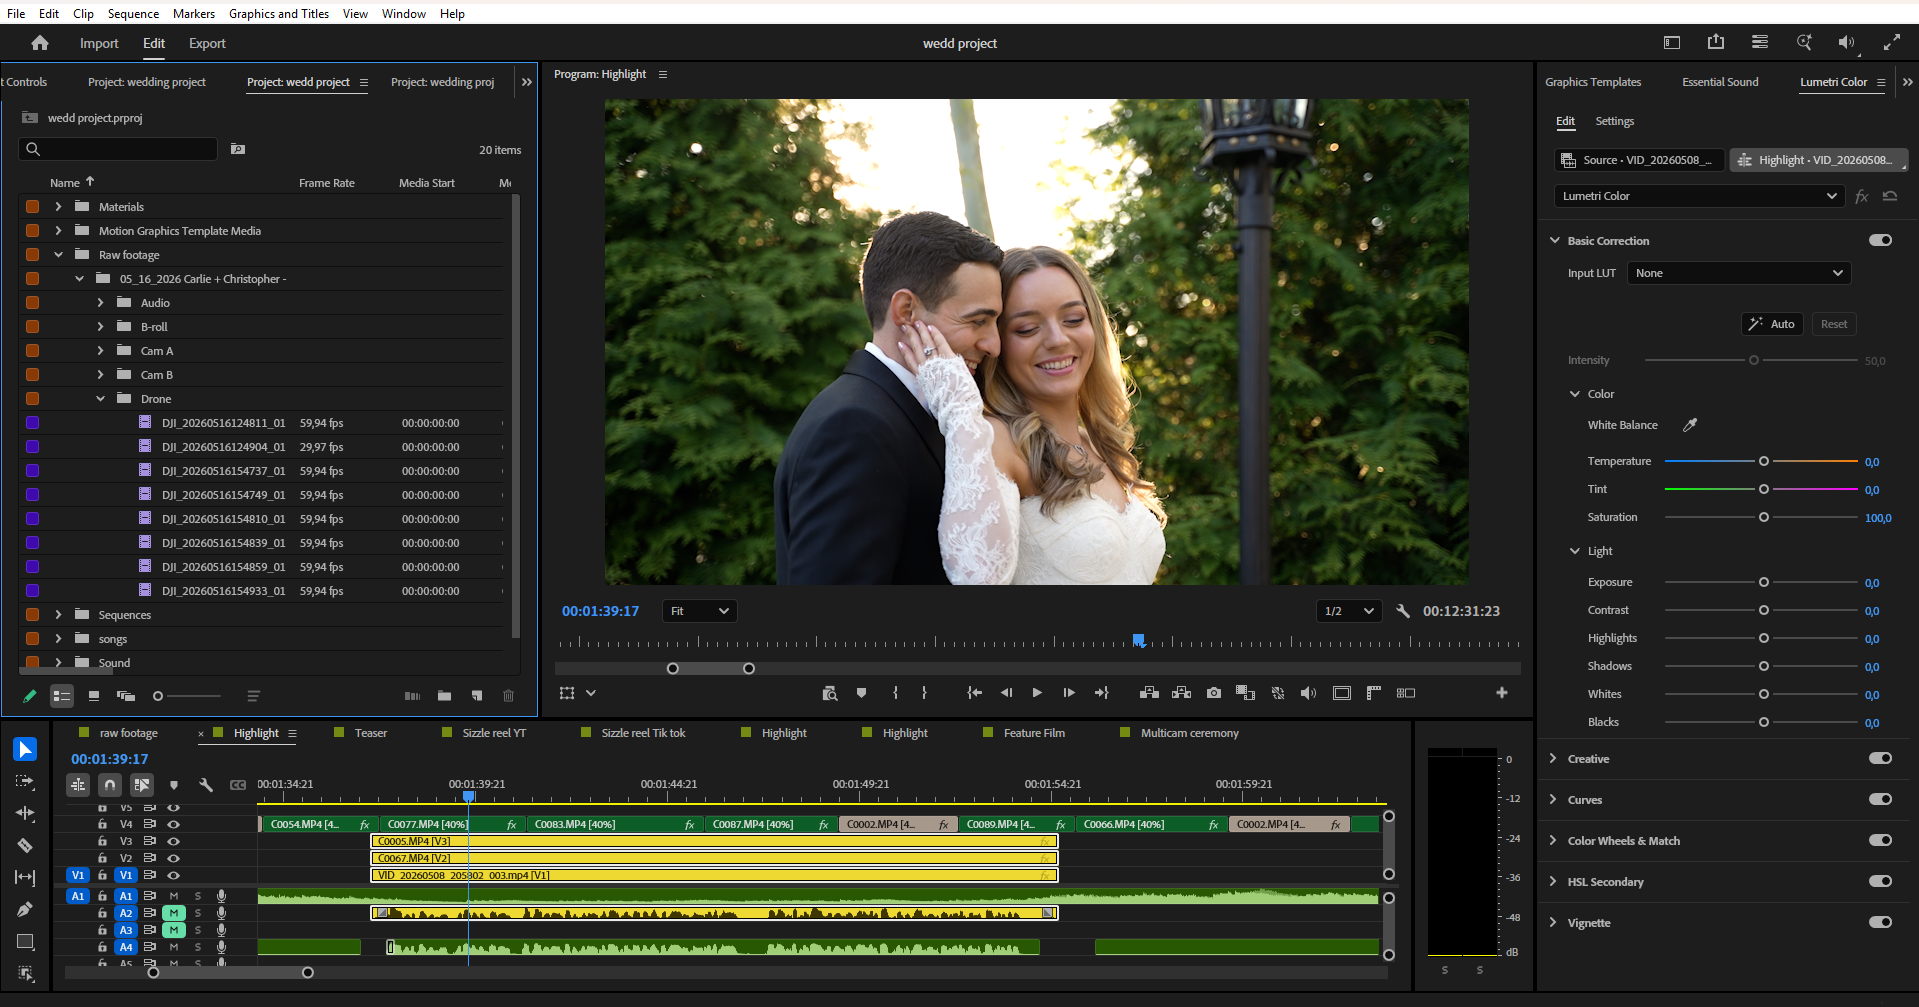Expand the Curves section
The image size is (1919, 1007).
(1553, 799)
